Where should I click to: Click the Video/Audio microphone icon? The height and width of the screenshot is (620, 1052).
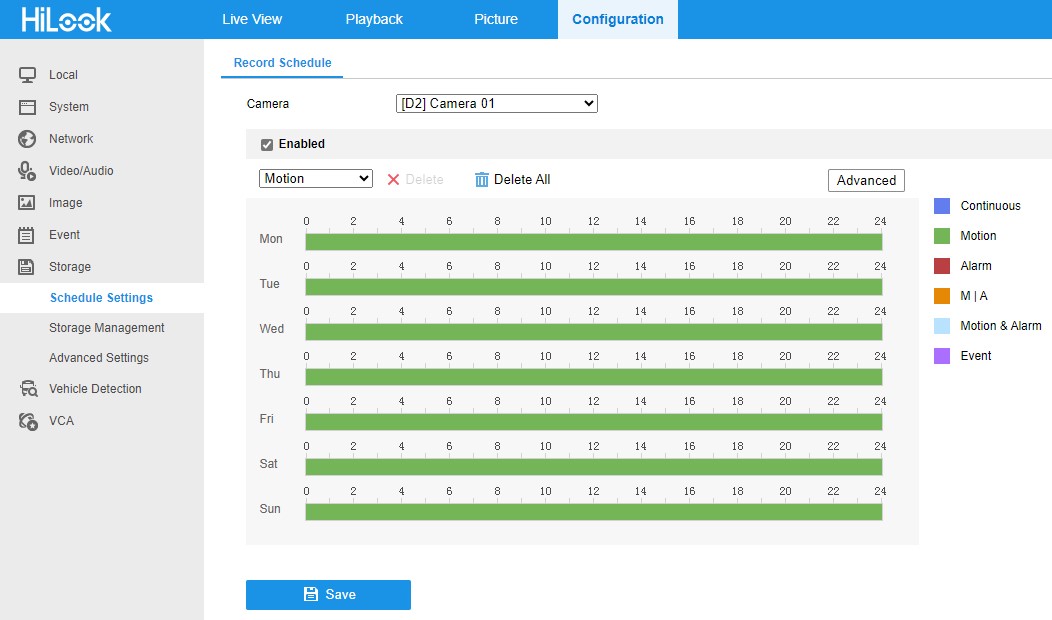point(28,171)
